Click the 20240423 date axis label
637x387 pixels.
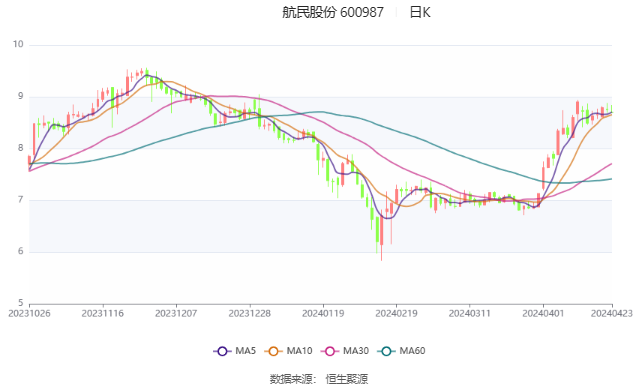coord(611,313)
